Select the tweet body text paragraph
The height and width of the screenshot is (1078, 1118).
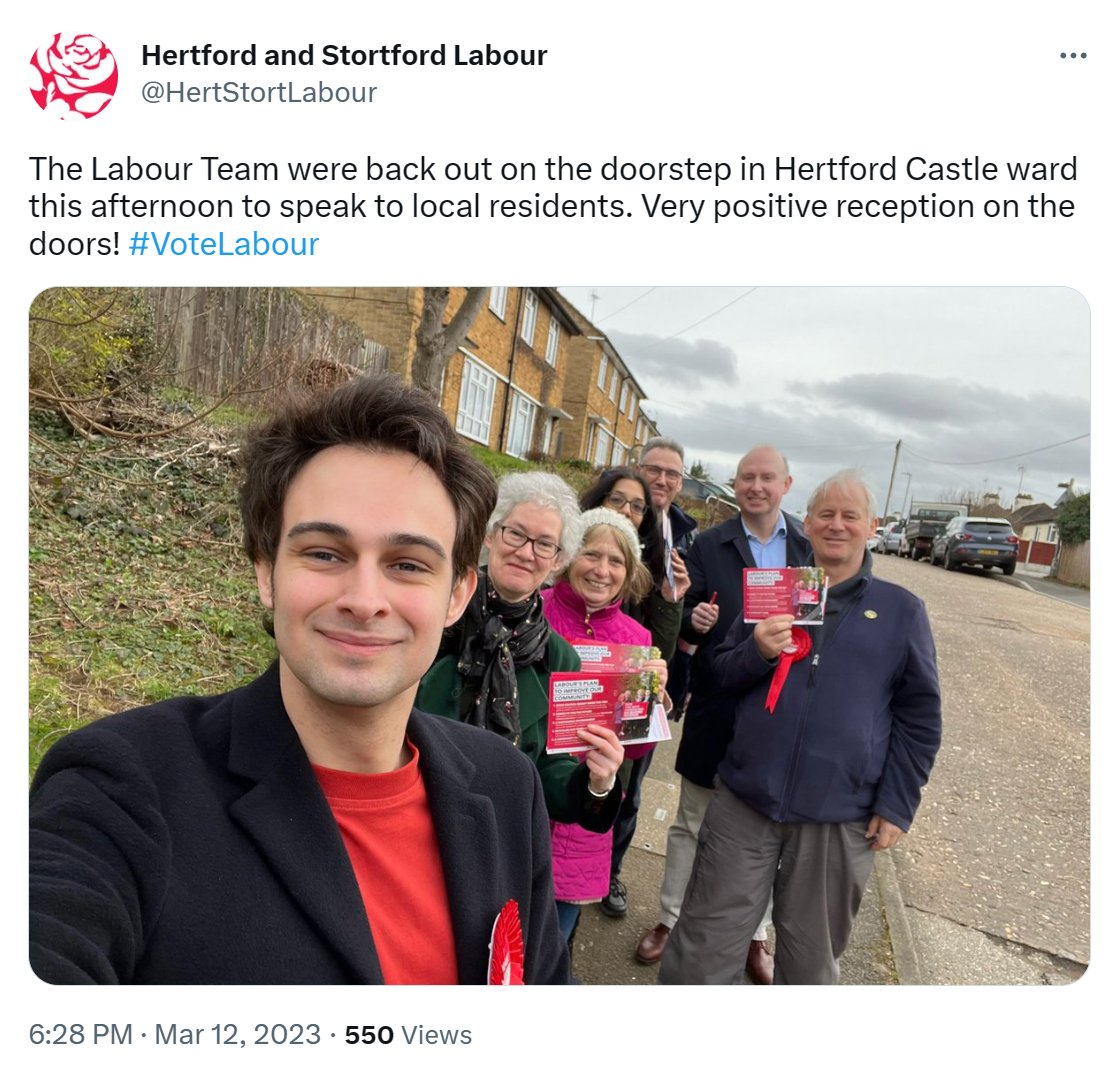553,207
